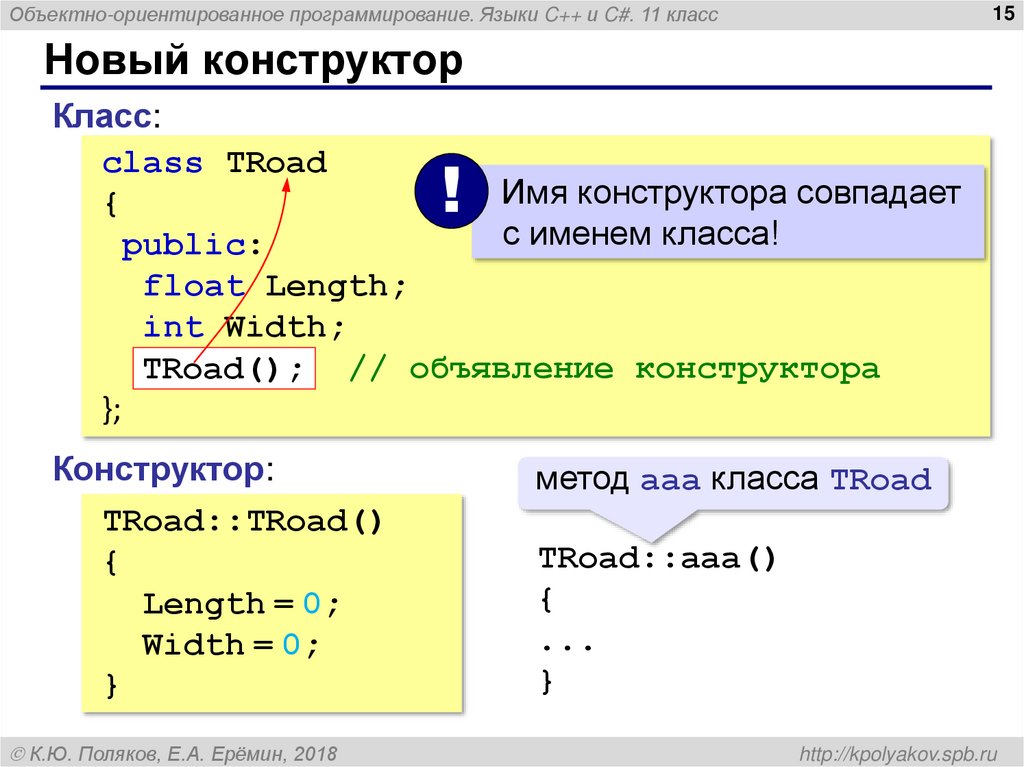Image resolution: width=1024 pixels, height=767 pixels.
Task: Click the 'float Length;' declaration
Action: (274, 286)
